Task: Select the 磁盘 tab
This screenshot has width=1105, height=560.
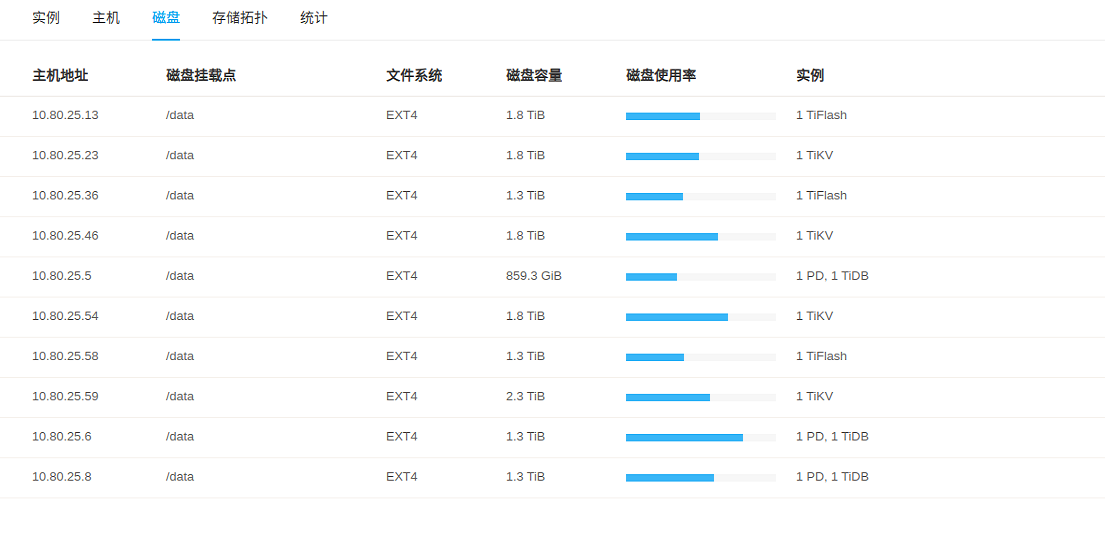Action: coord(166,18)
